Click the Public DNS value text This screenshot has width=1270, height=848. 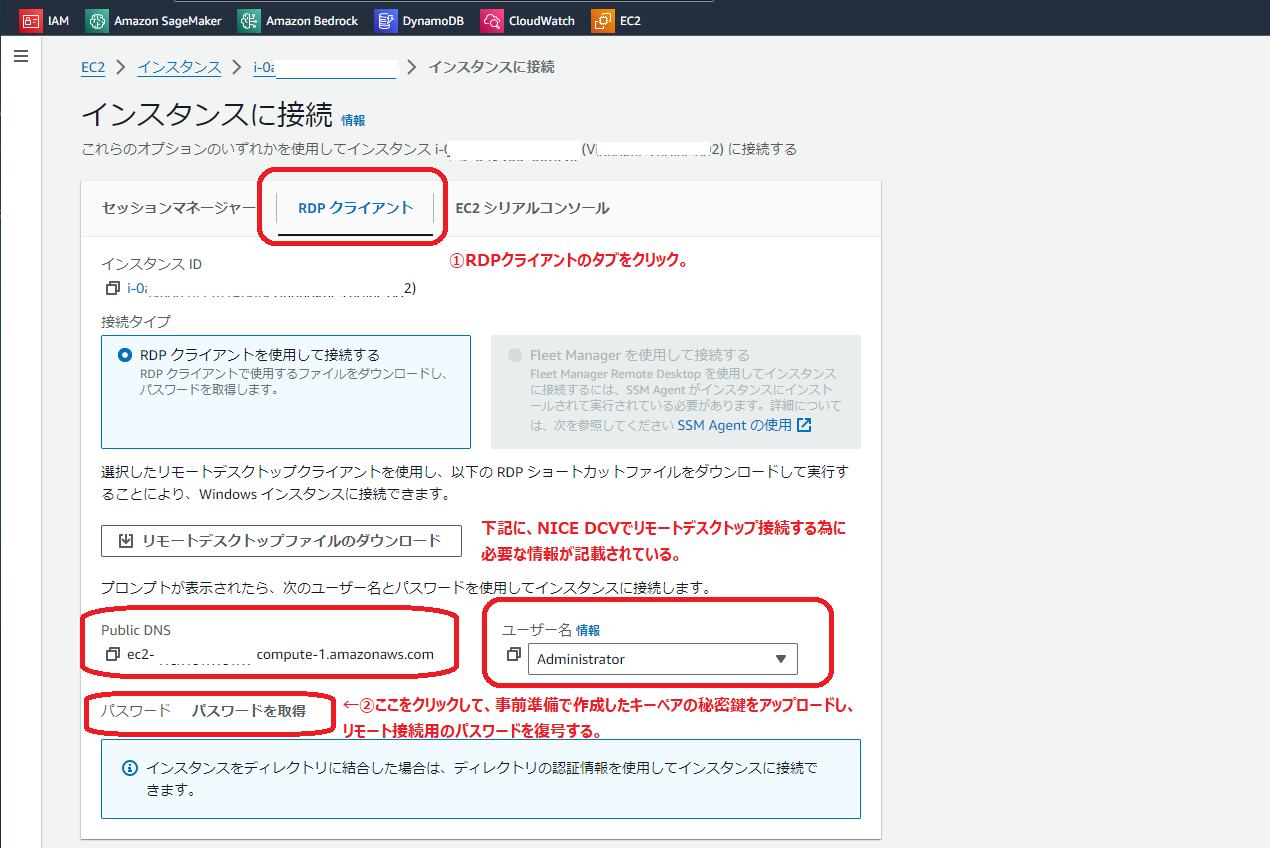pyautogui.click(x=280, y=655)
